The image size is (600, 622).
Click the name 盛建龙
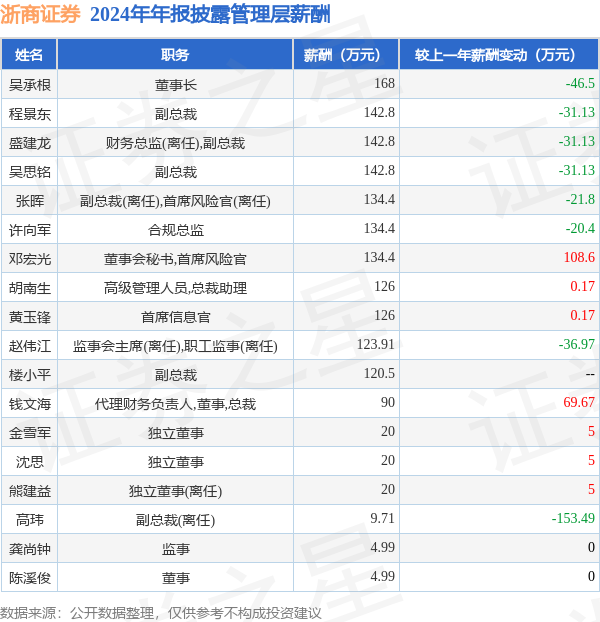pos(30,143)
